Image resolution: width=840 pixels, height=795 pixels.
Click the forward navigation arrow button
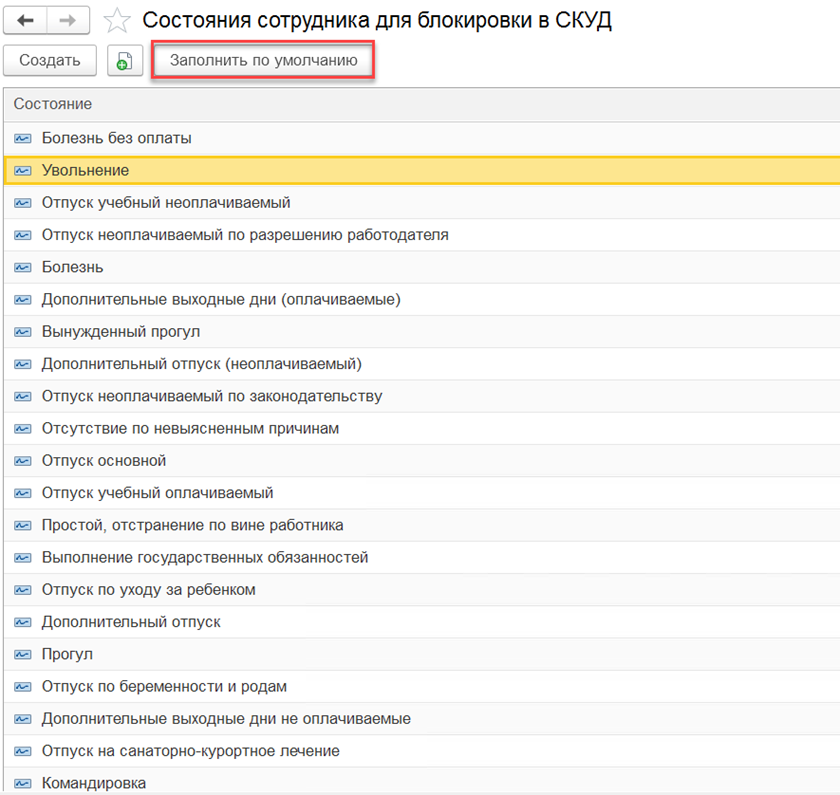(x=68, y=20)
